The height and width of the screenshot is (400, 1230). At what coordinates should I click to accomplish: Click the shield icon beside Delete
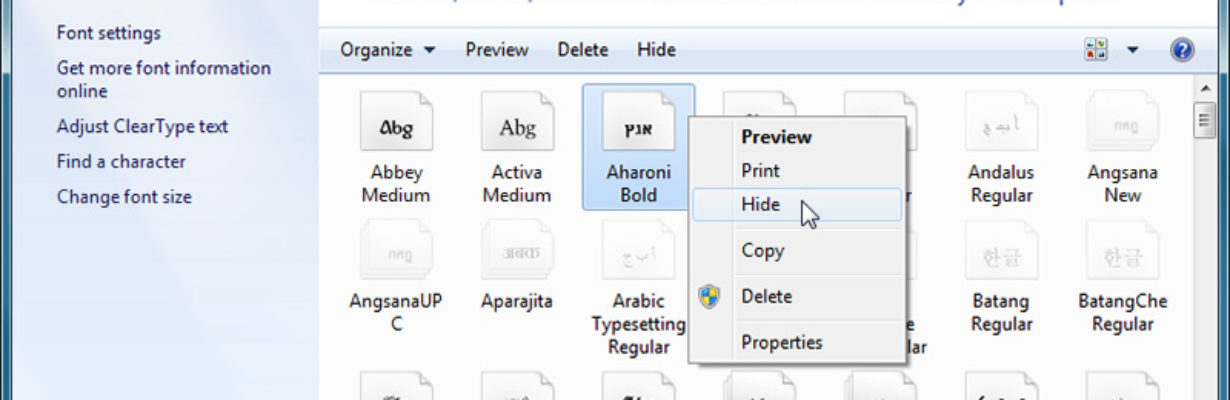point(709,296)
